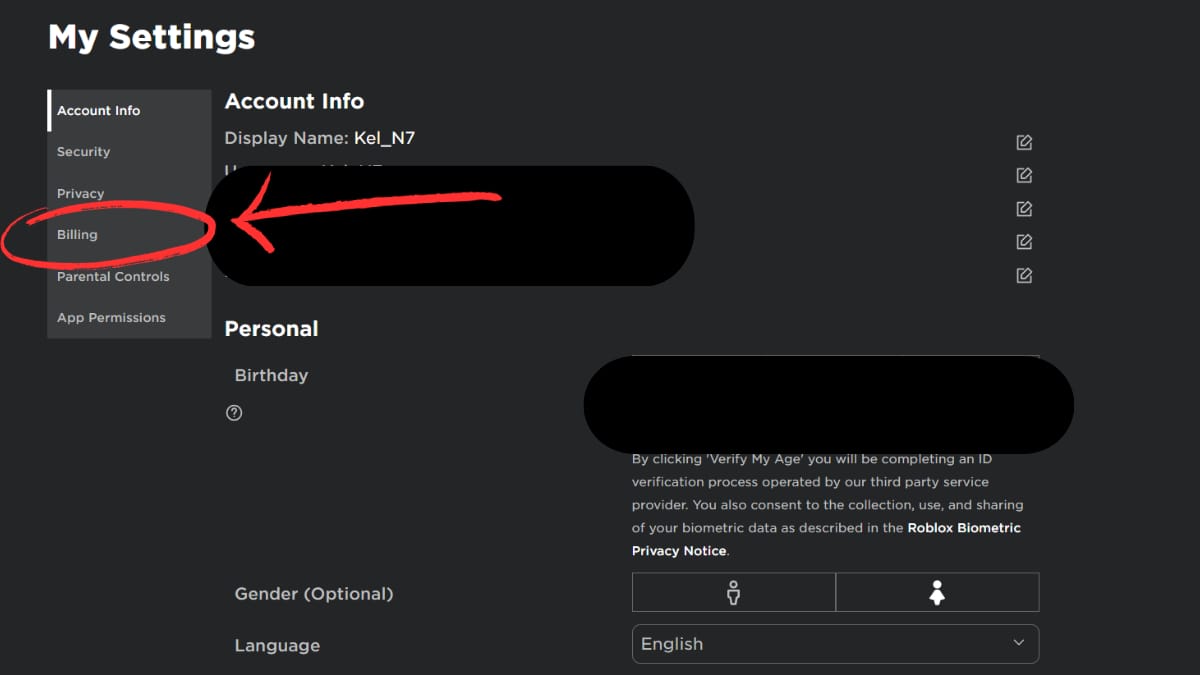
Task: Click the bottom-most edit pencil icon
Action: [1023, 275]
